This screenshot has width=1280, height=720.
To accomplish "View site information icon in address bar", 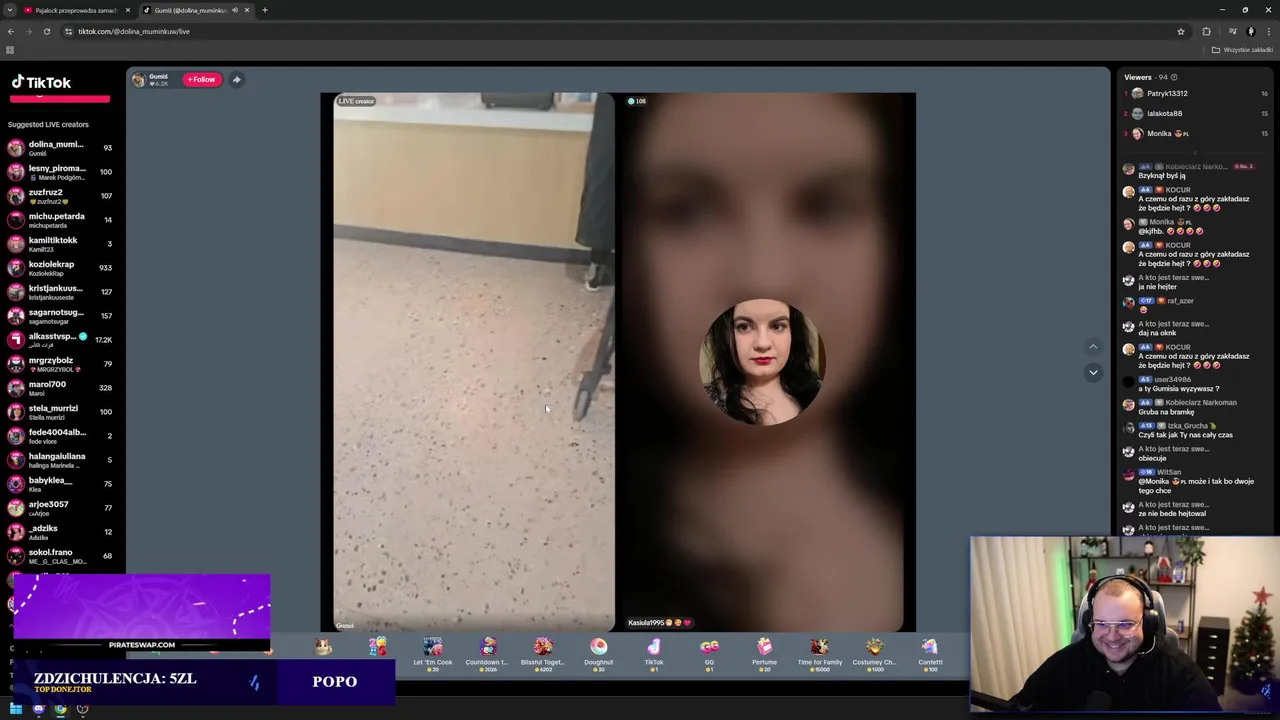I will coord(68,31).
